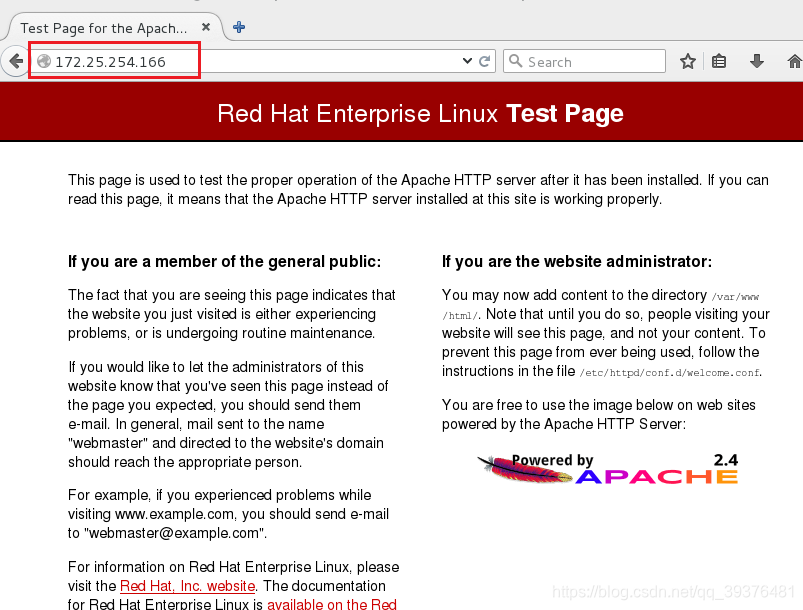
Task: Click the globe site identity icon
Action: click(x=44, y=61)
